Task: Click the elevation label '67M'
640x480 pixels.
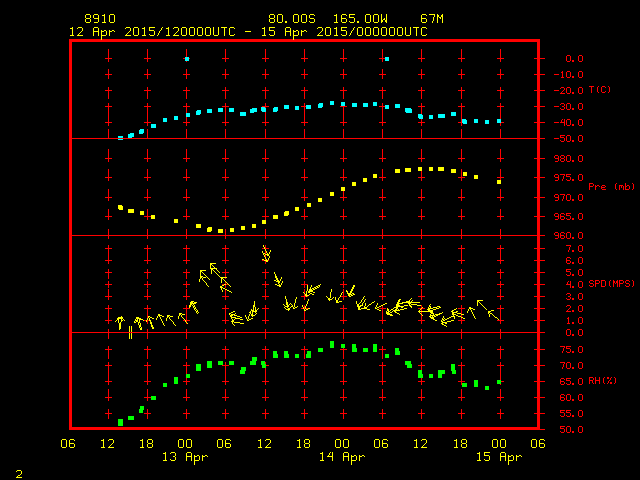Action: (x=432, y=19)
